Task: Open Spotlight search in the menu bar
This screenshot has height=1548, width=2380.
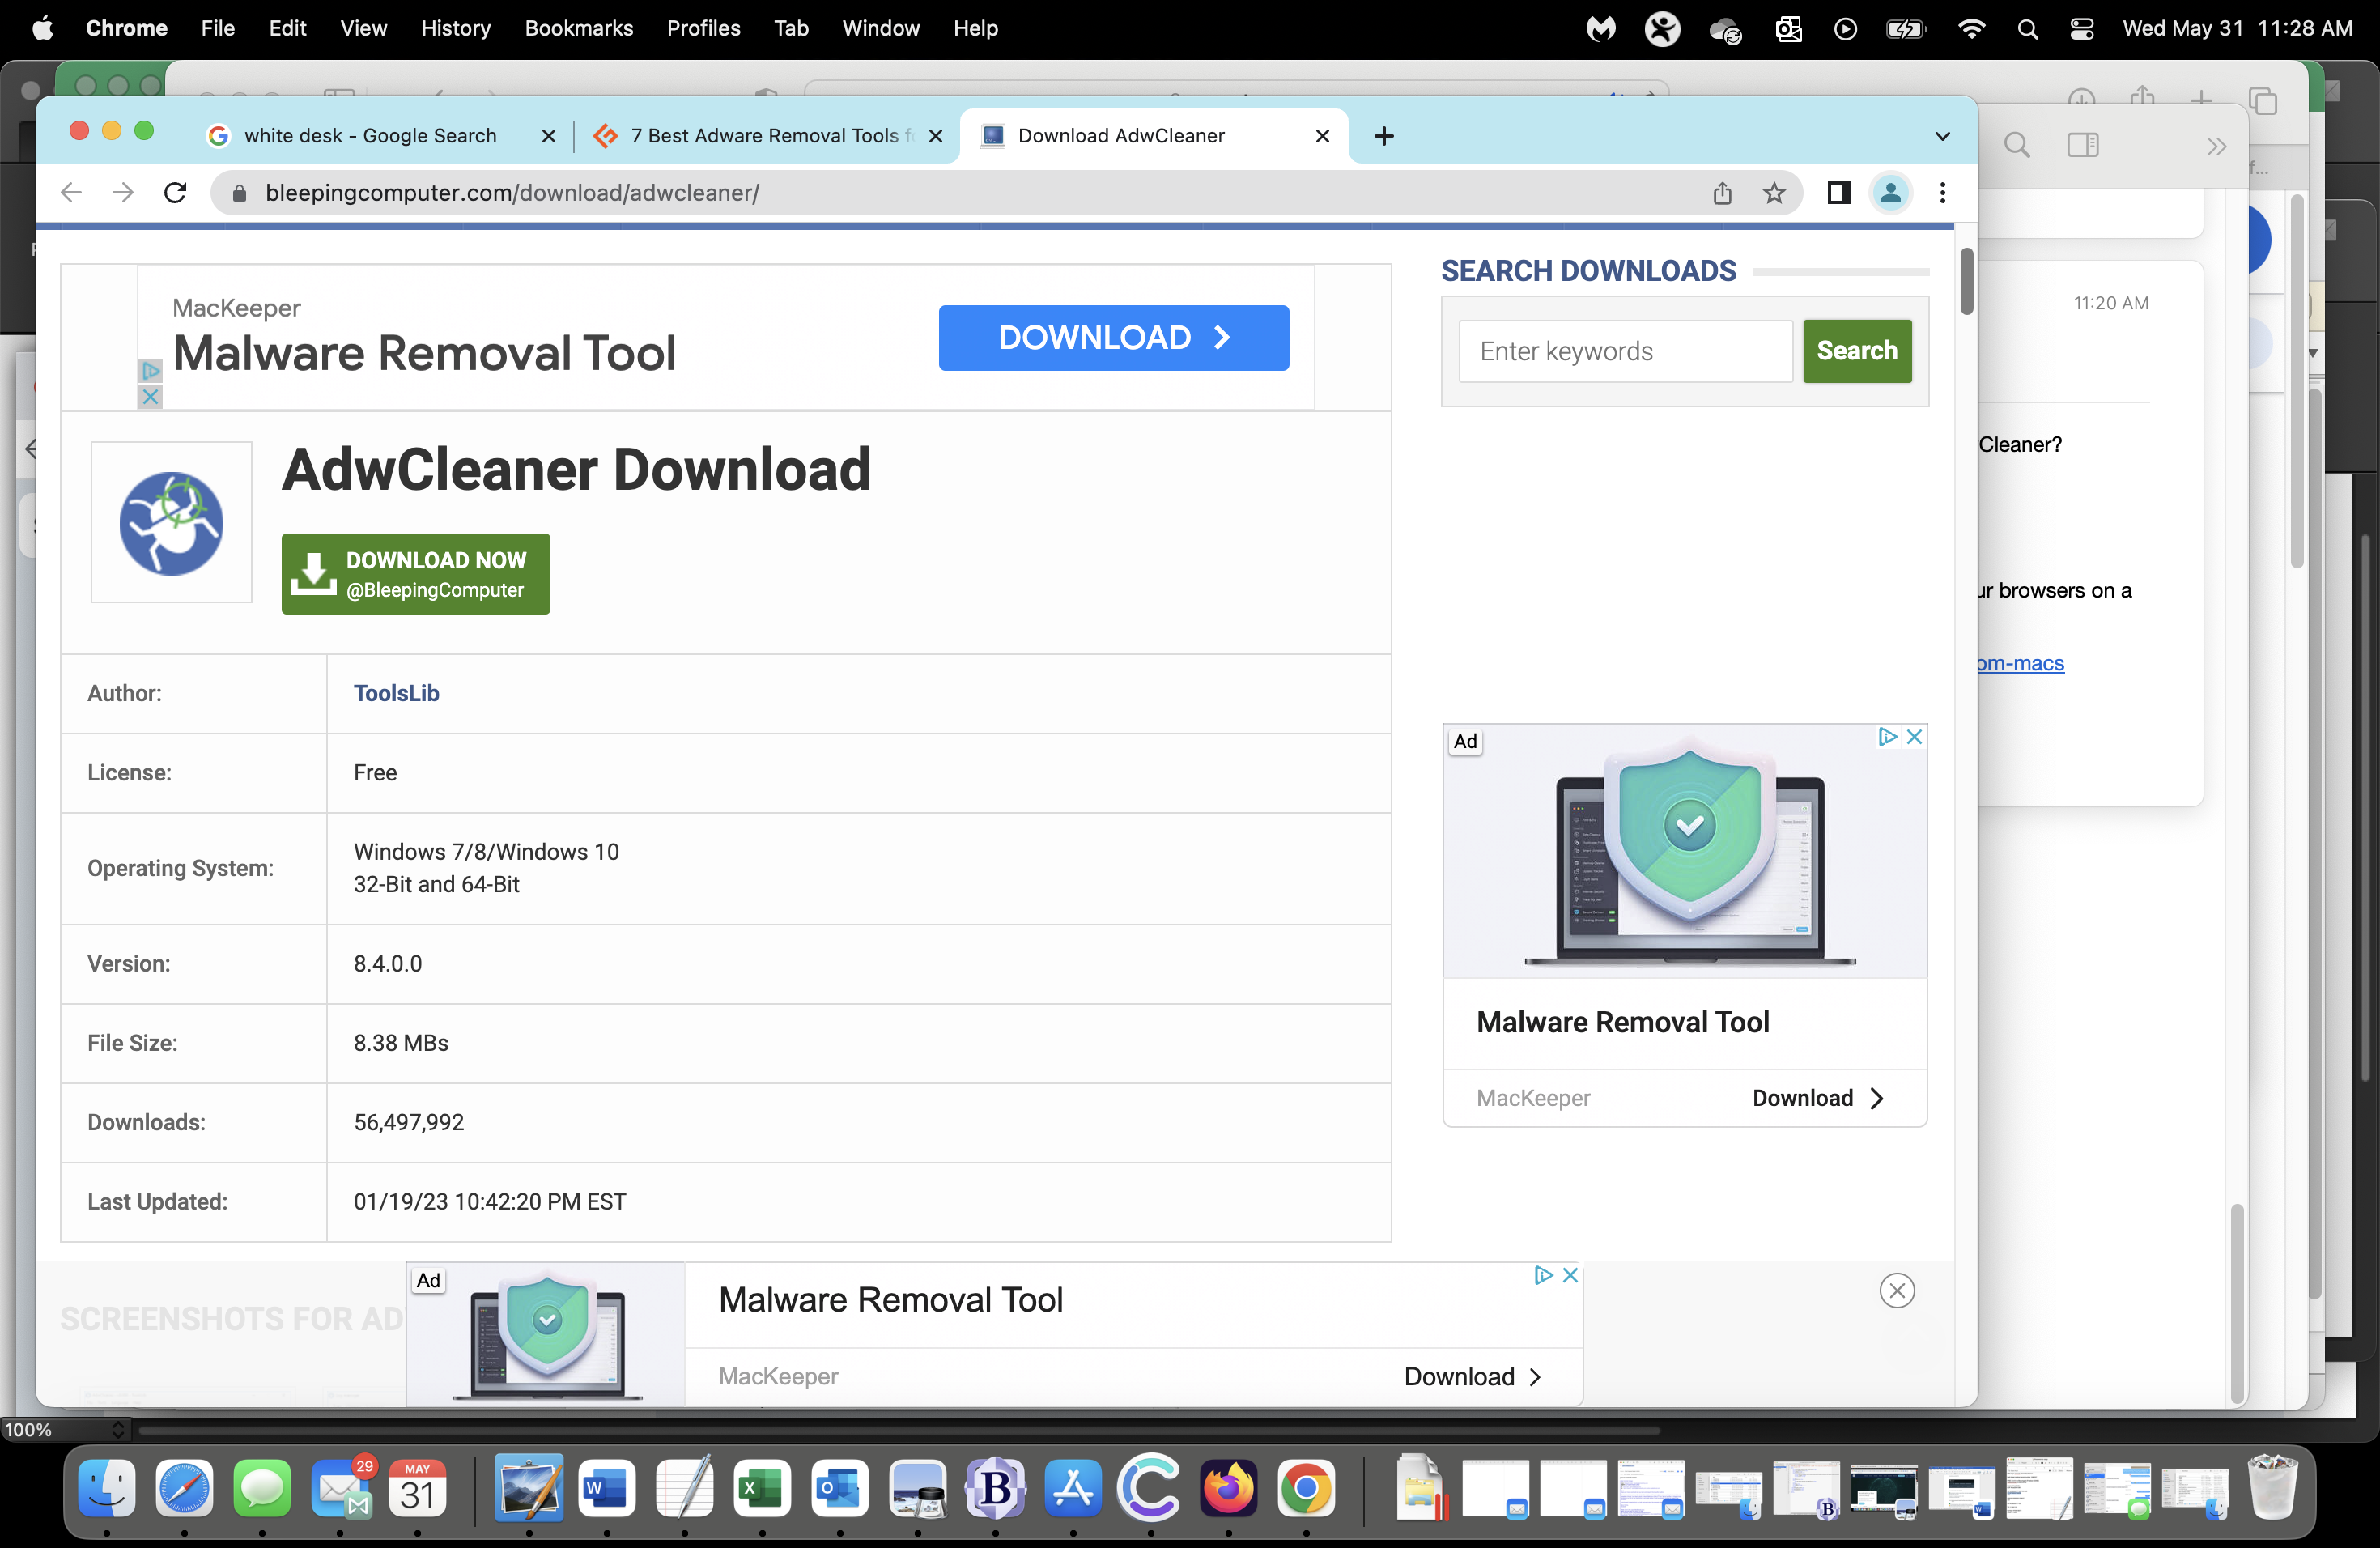Action: pos(2027,29)
